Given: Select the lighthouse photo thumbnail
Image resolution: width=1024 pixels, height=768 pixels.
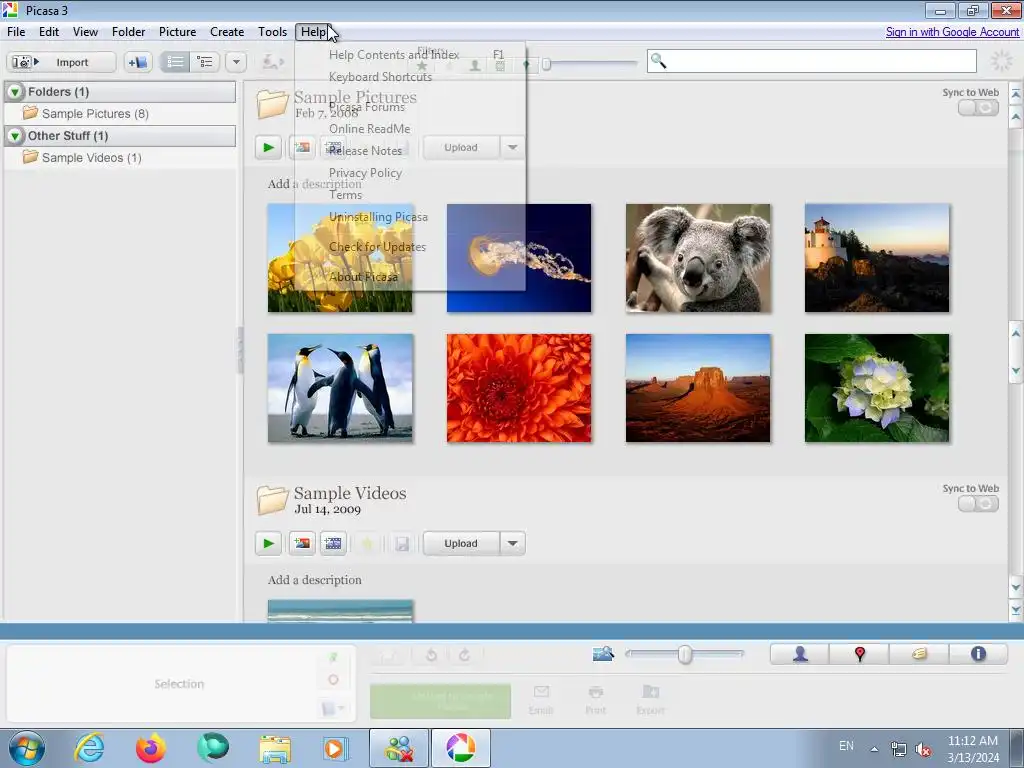Looking at the screenshot, I should coord(877,258).
